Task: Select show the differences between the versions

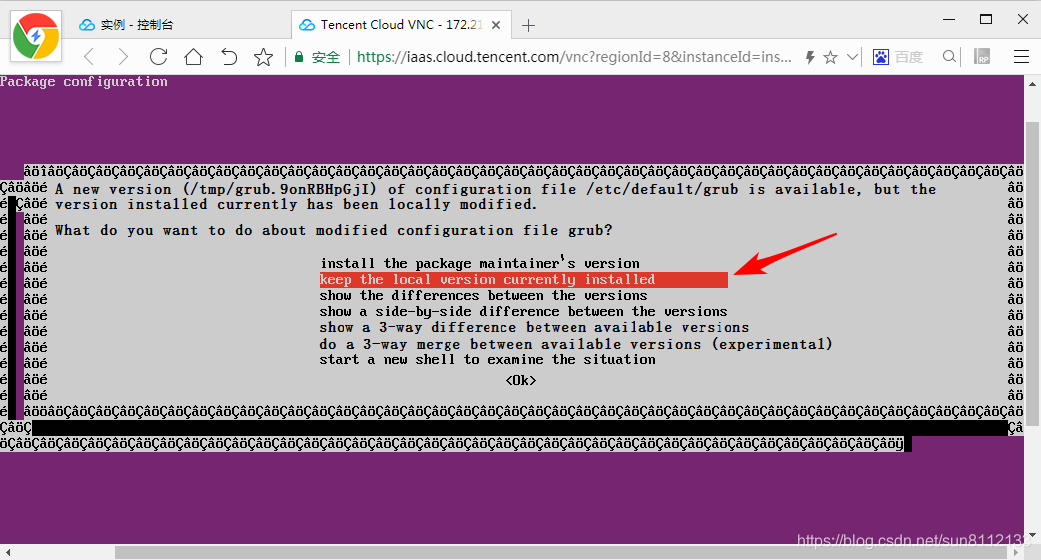Action: tap(483, 296)
